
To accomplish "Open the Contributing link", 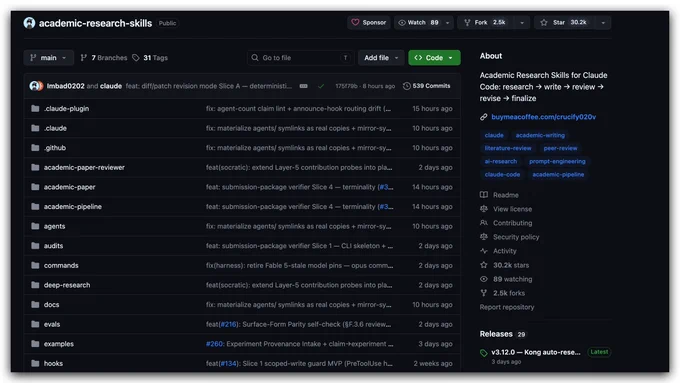I will [x=512, y=223].
